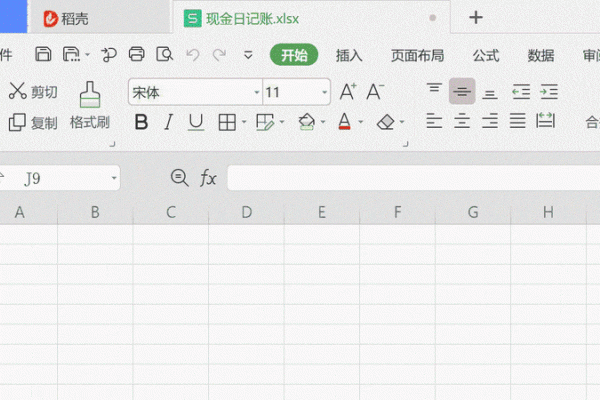Open the Name Box dropdown arrow

click(x=114, y=178)
